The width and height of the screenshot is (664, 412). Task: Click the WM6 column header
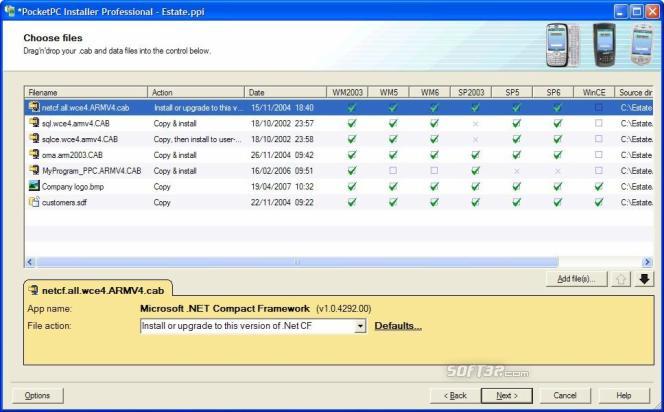pos(429,92)
